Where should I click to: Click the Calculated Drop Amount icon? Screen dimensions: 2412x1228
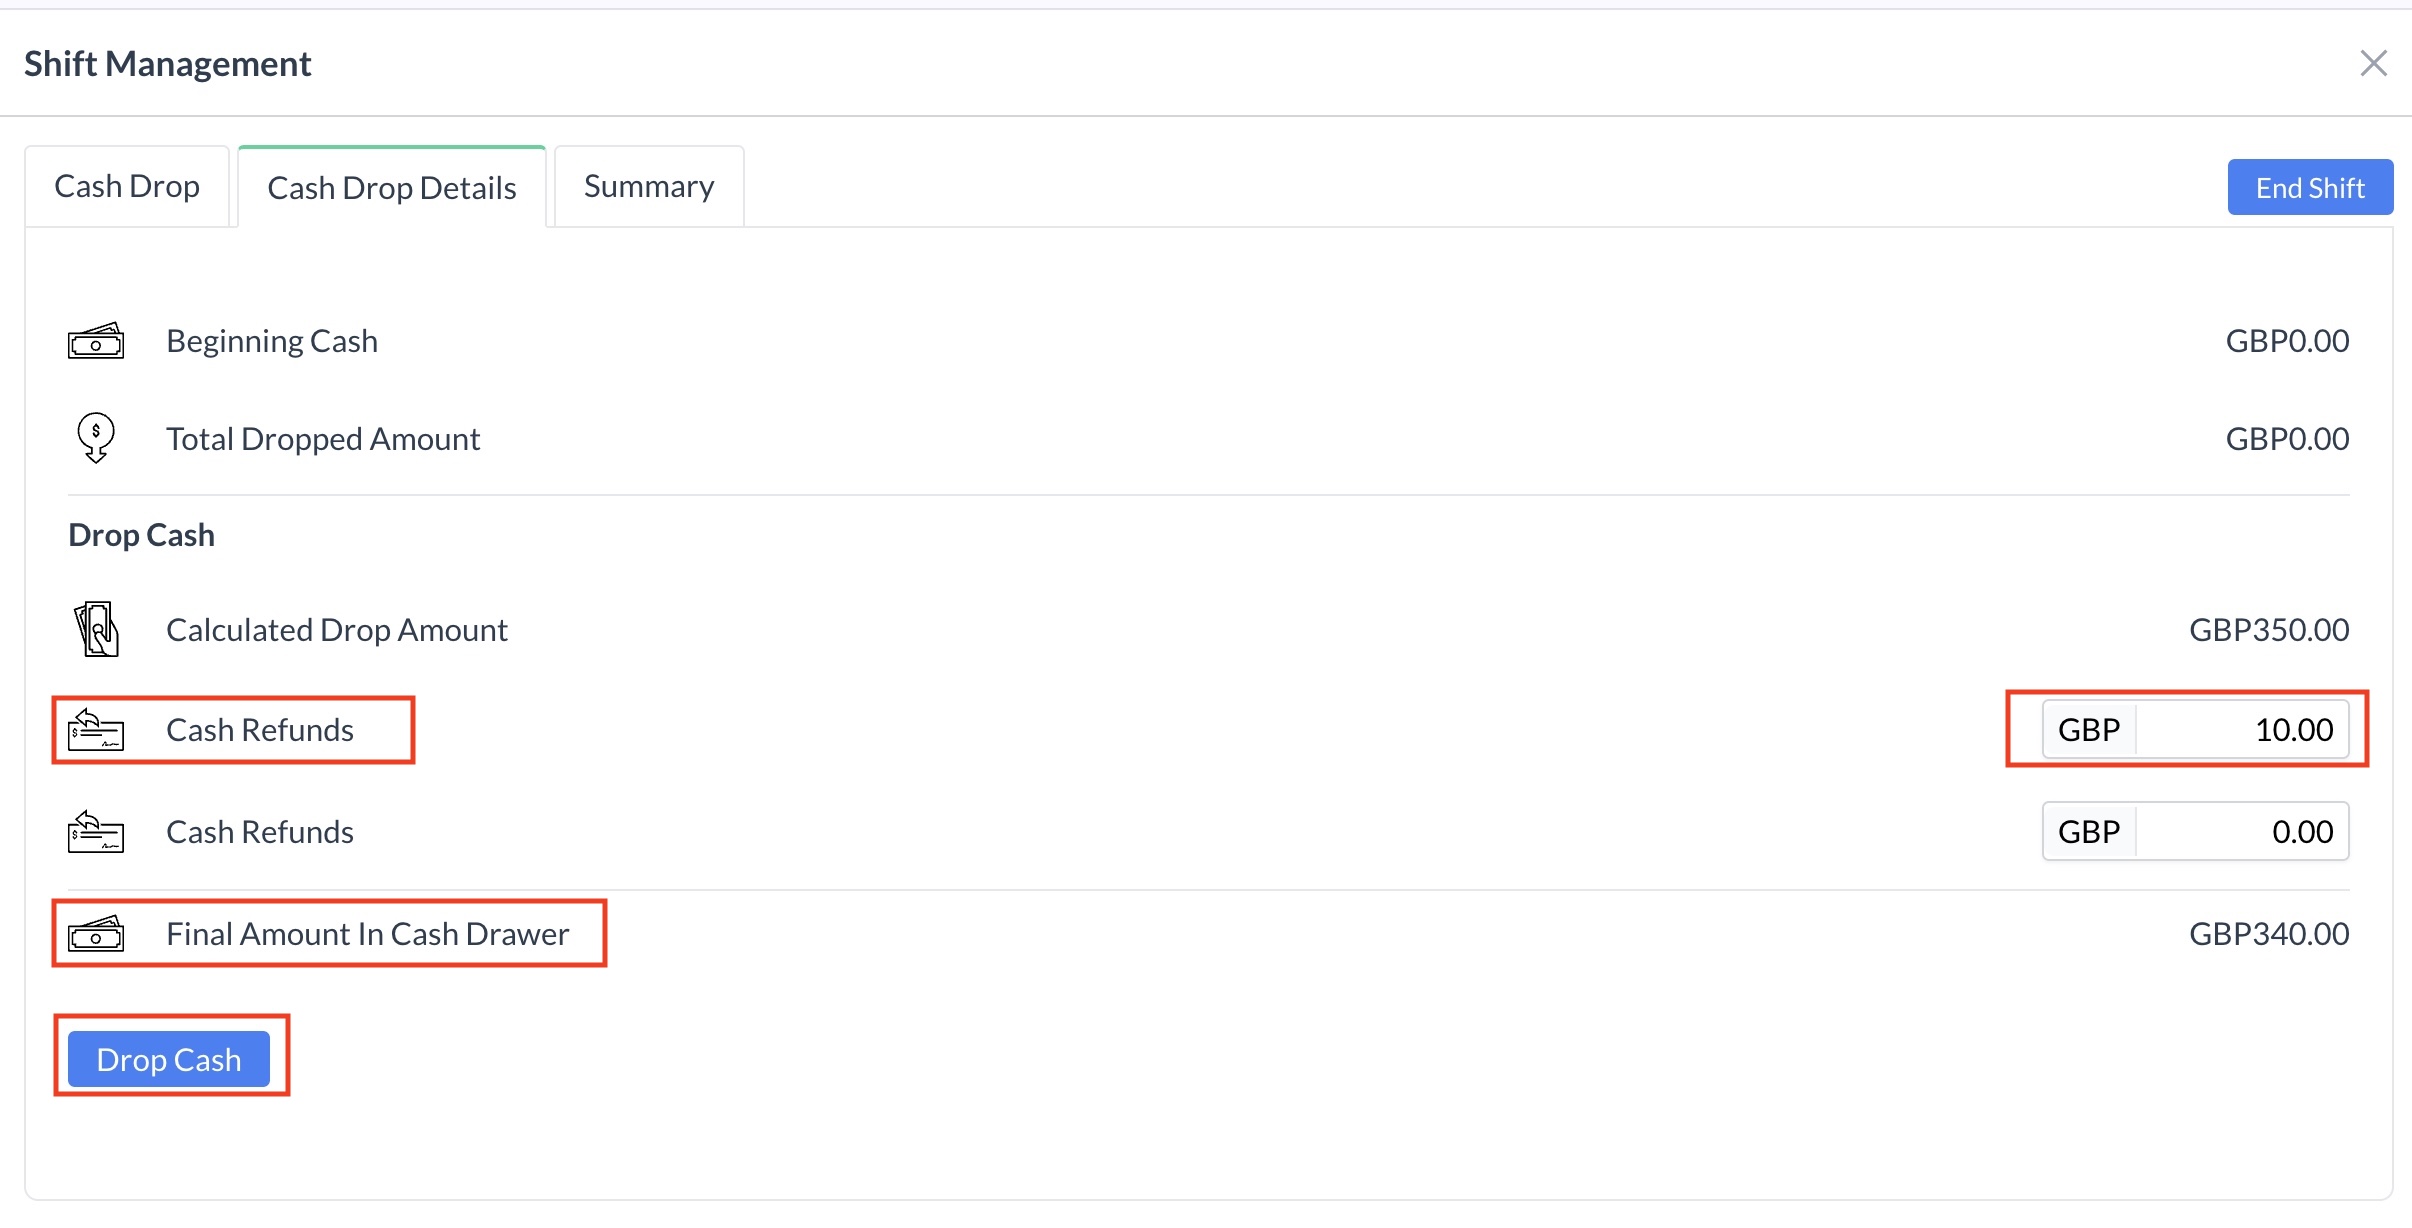97,630
